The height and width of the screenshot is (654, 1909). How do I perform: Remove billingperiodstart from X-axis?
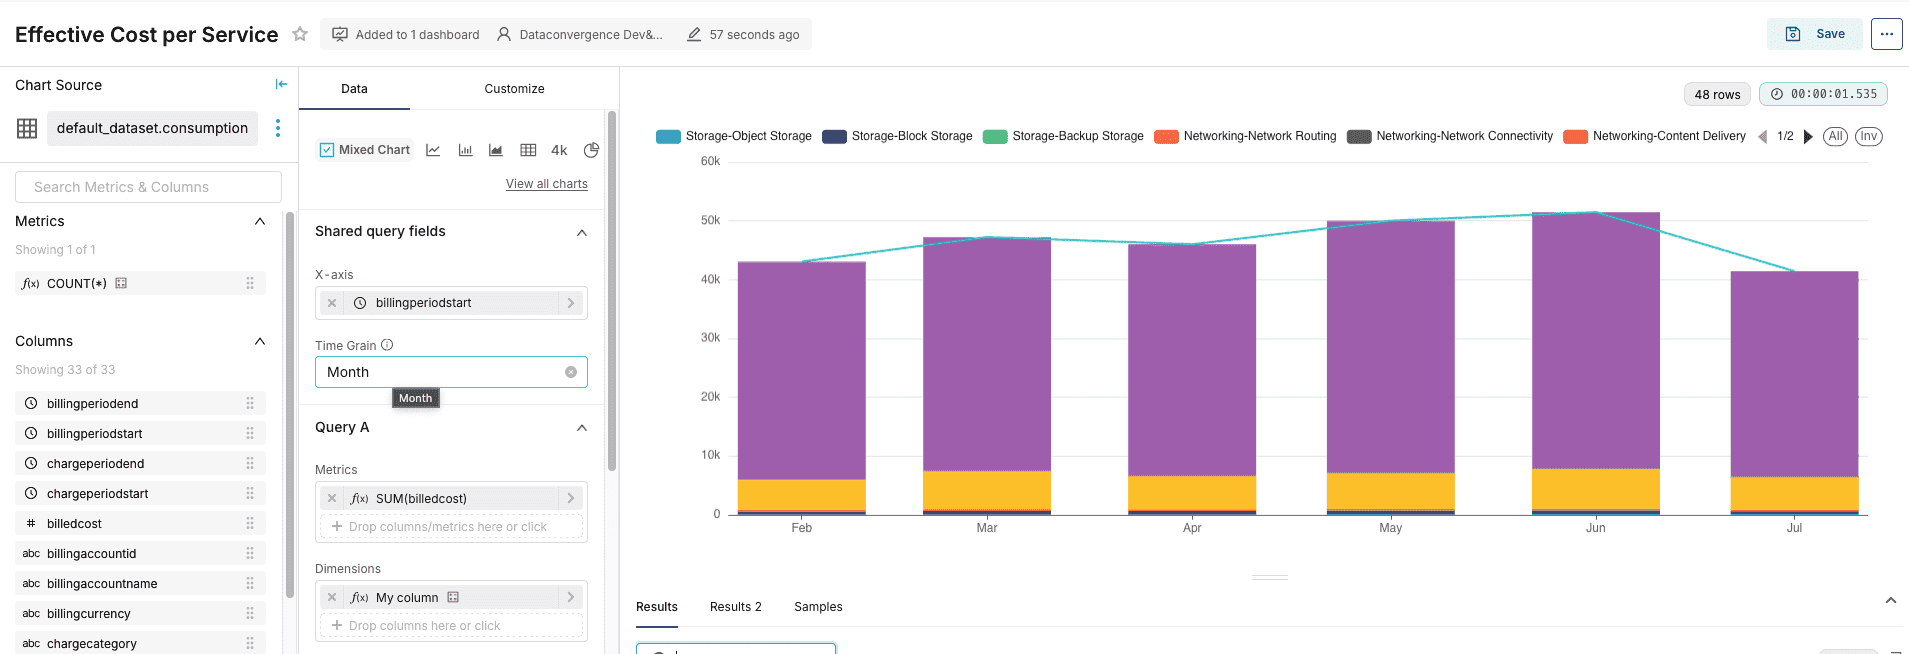[x=332, y=303]
